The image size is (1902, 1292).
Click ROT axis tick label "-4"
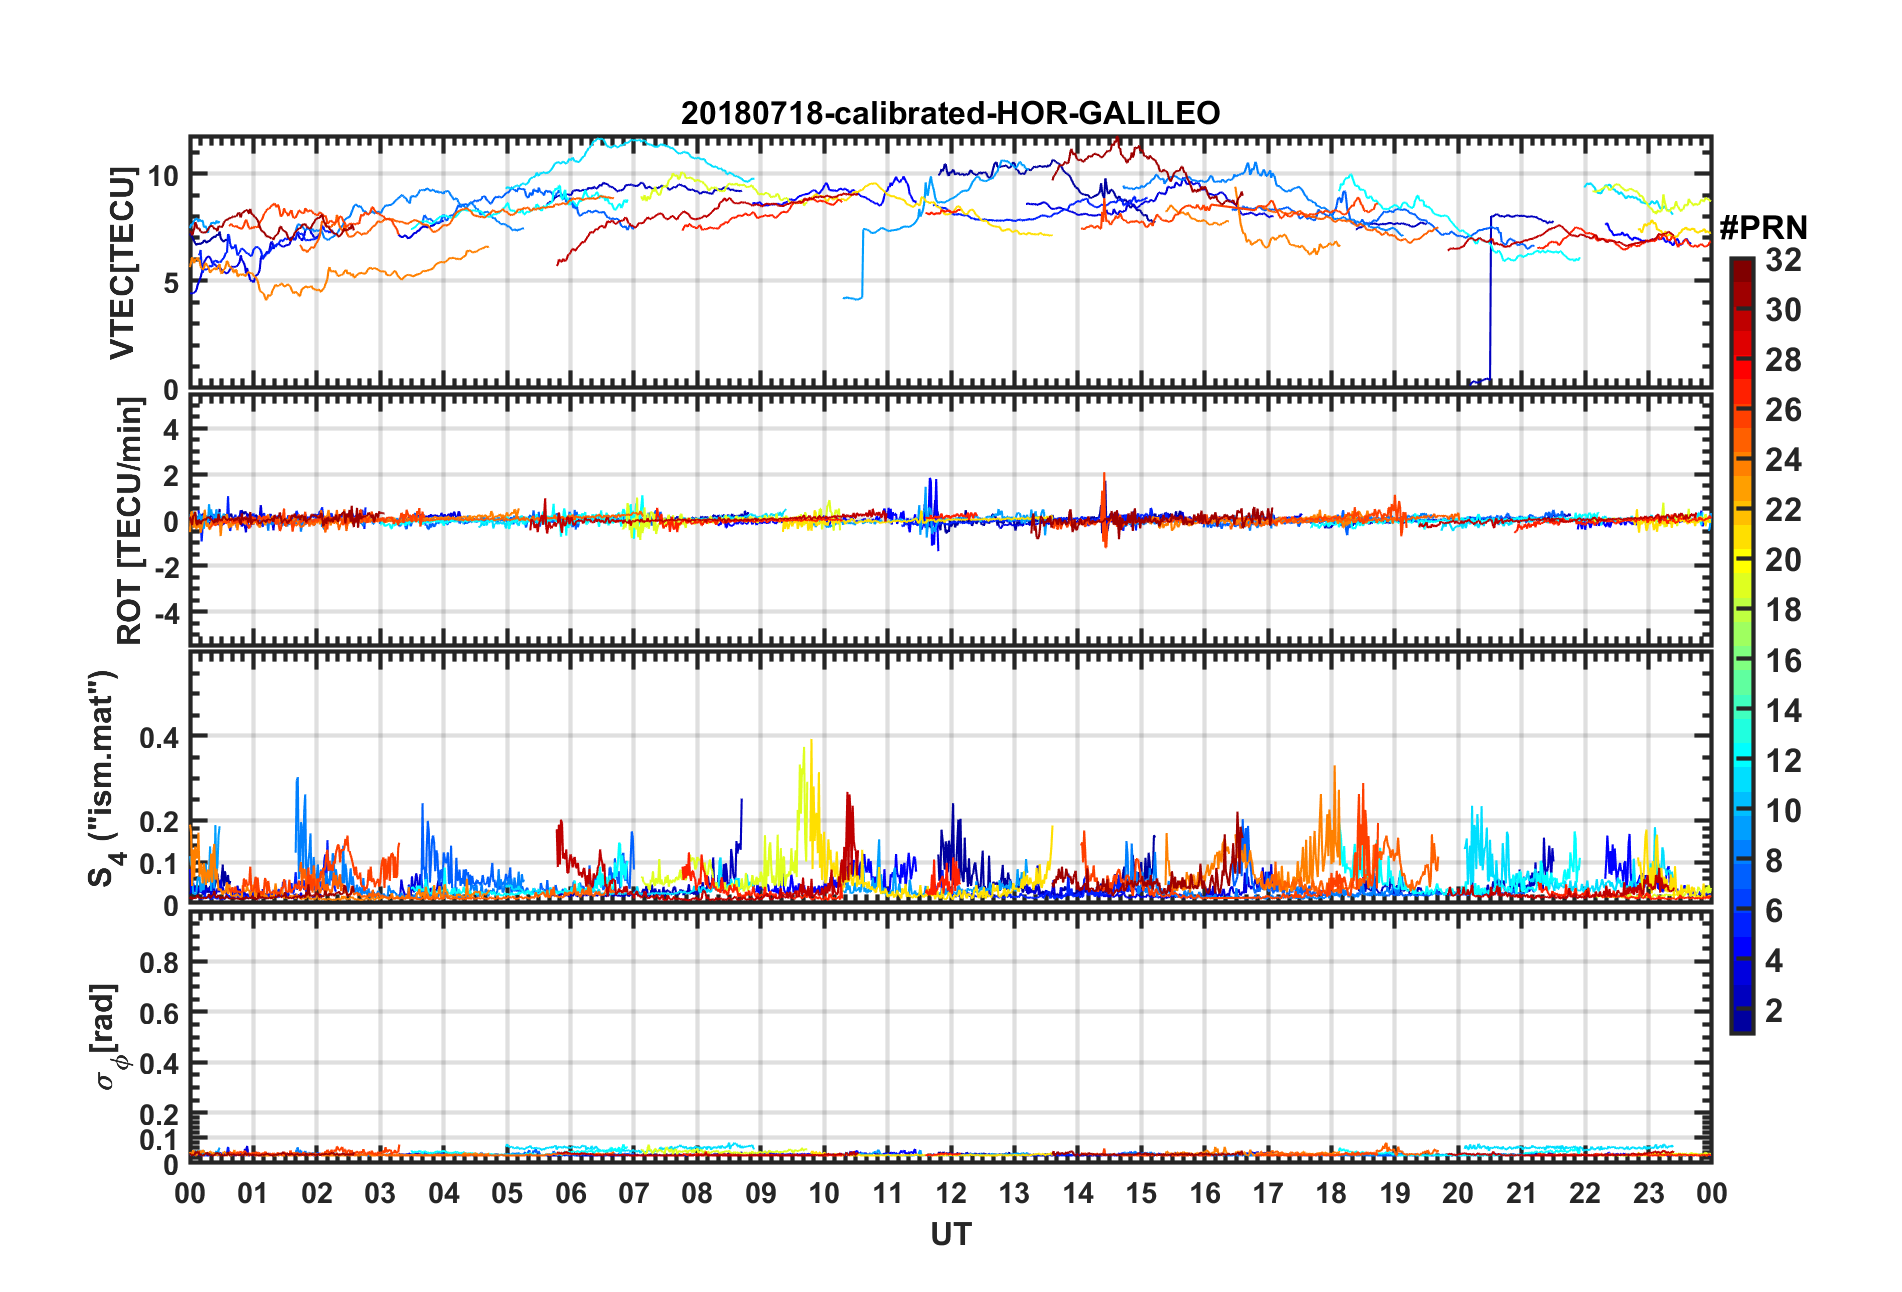[x=166, y=611]
